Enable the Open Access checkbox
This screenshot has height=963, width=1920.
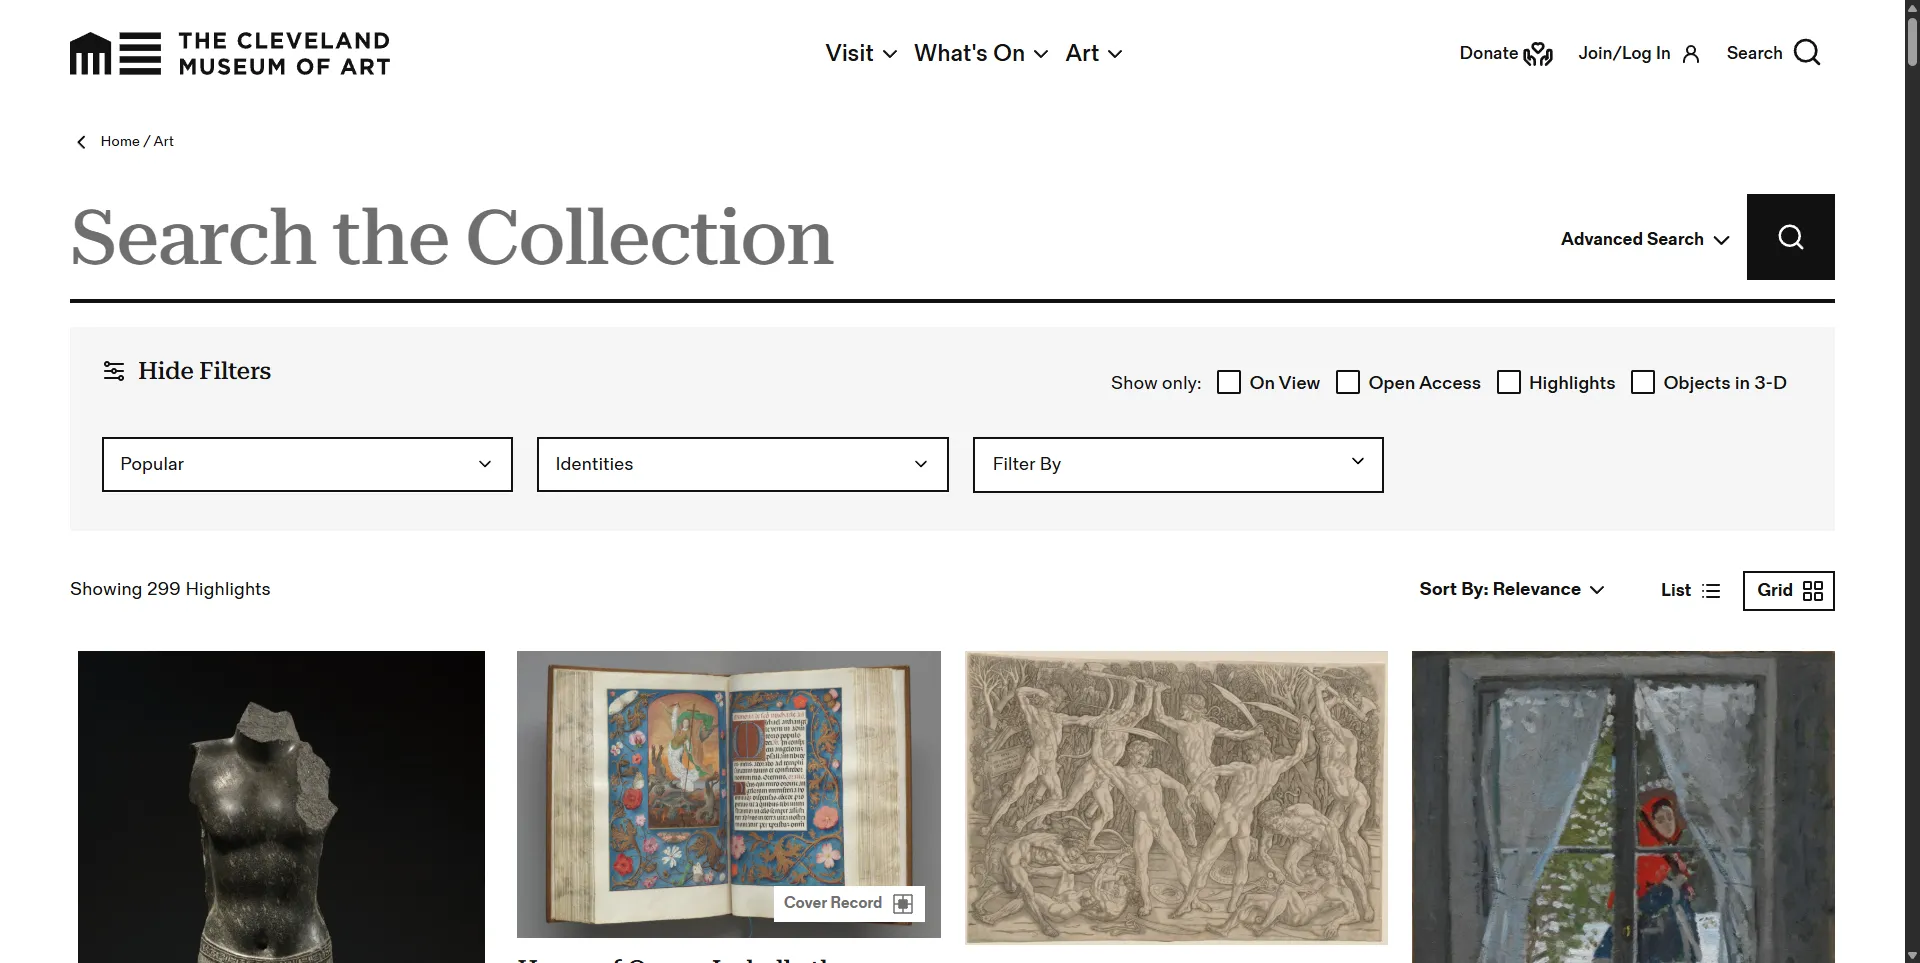tap(1348, 382)
